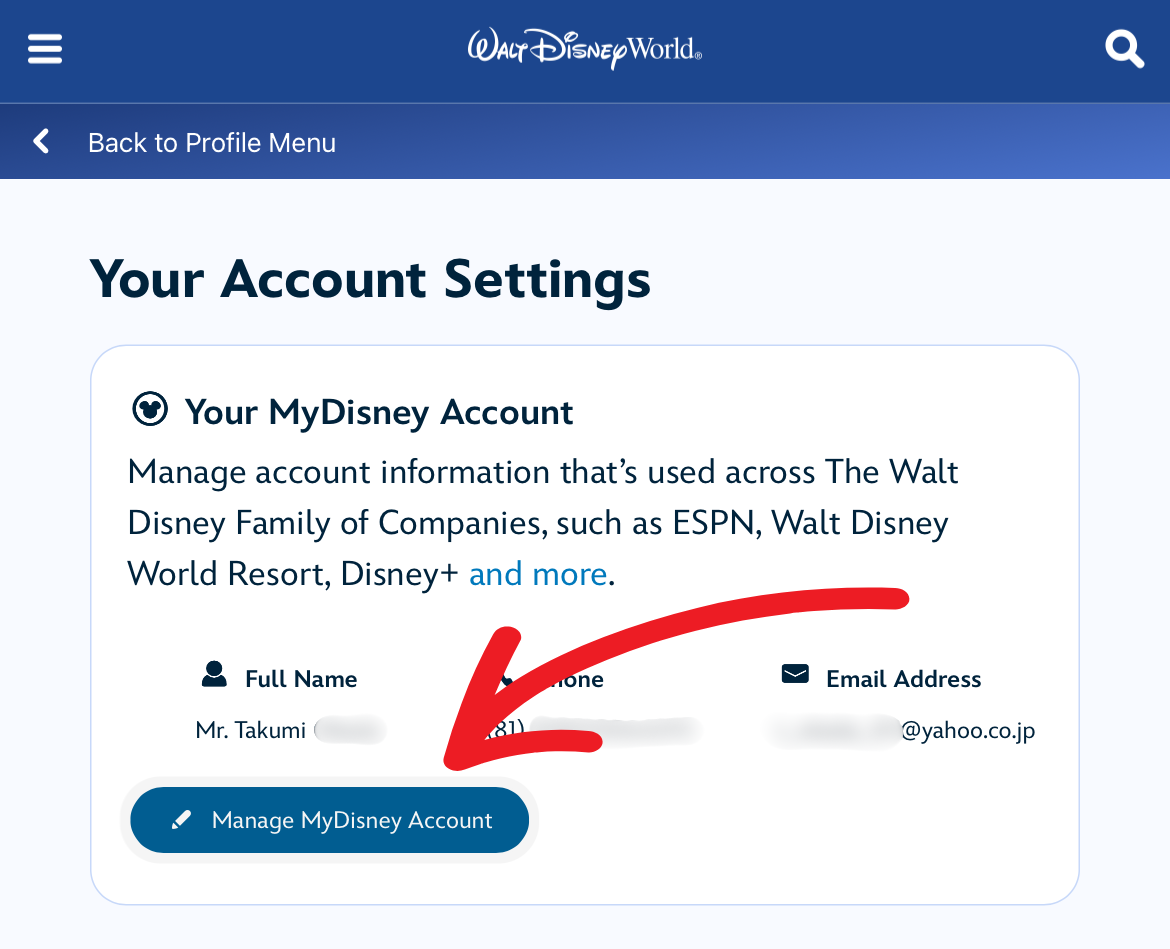Go back to Profile Menu

point(212,142)
